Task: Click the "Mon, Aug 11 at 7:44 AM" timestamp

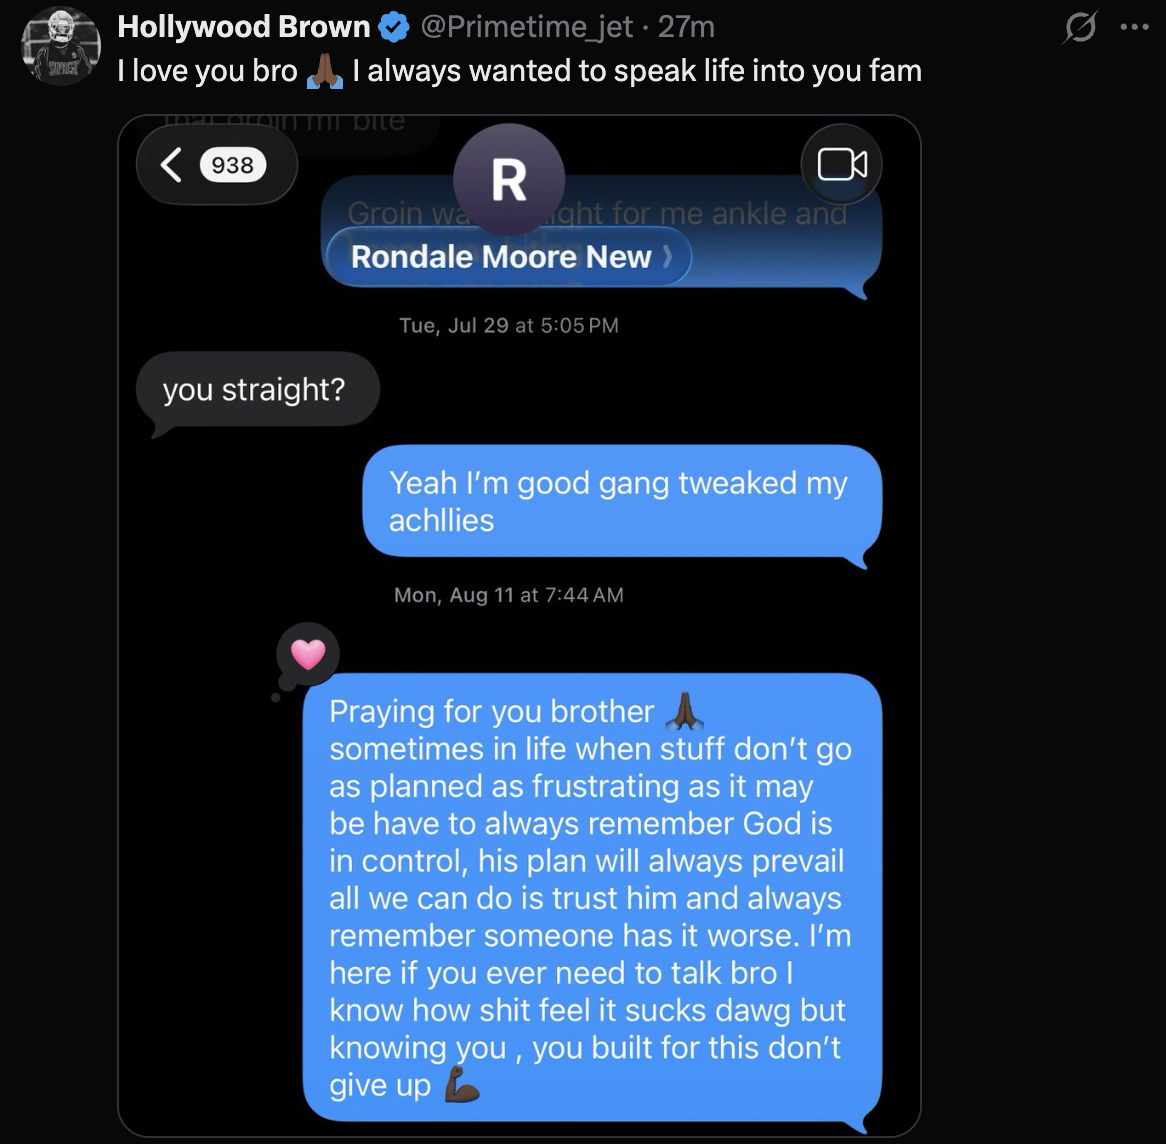Action: [x=509, y=595]
